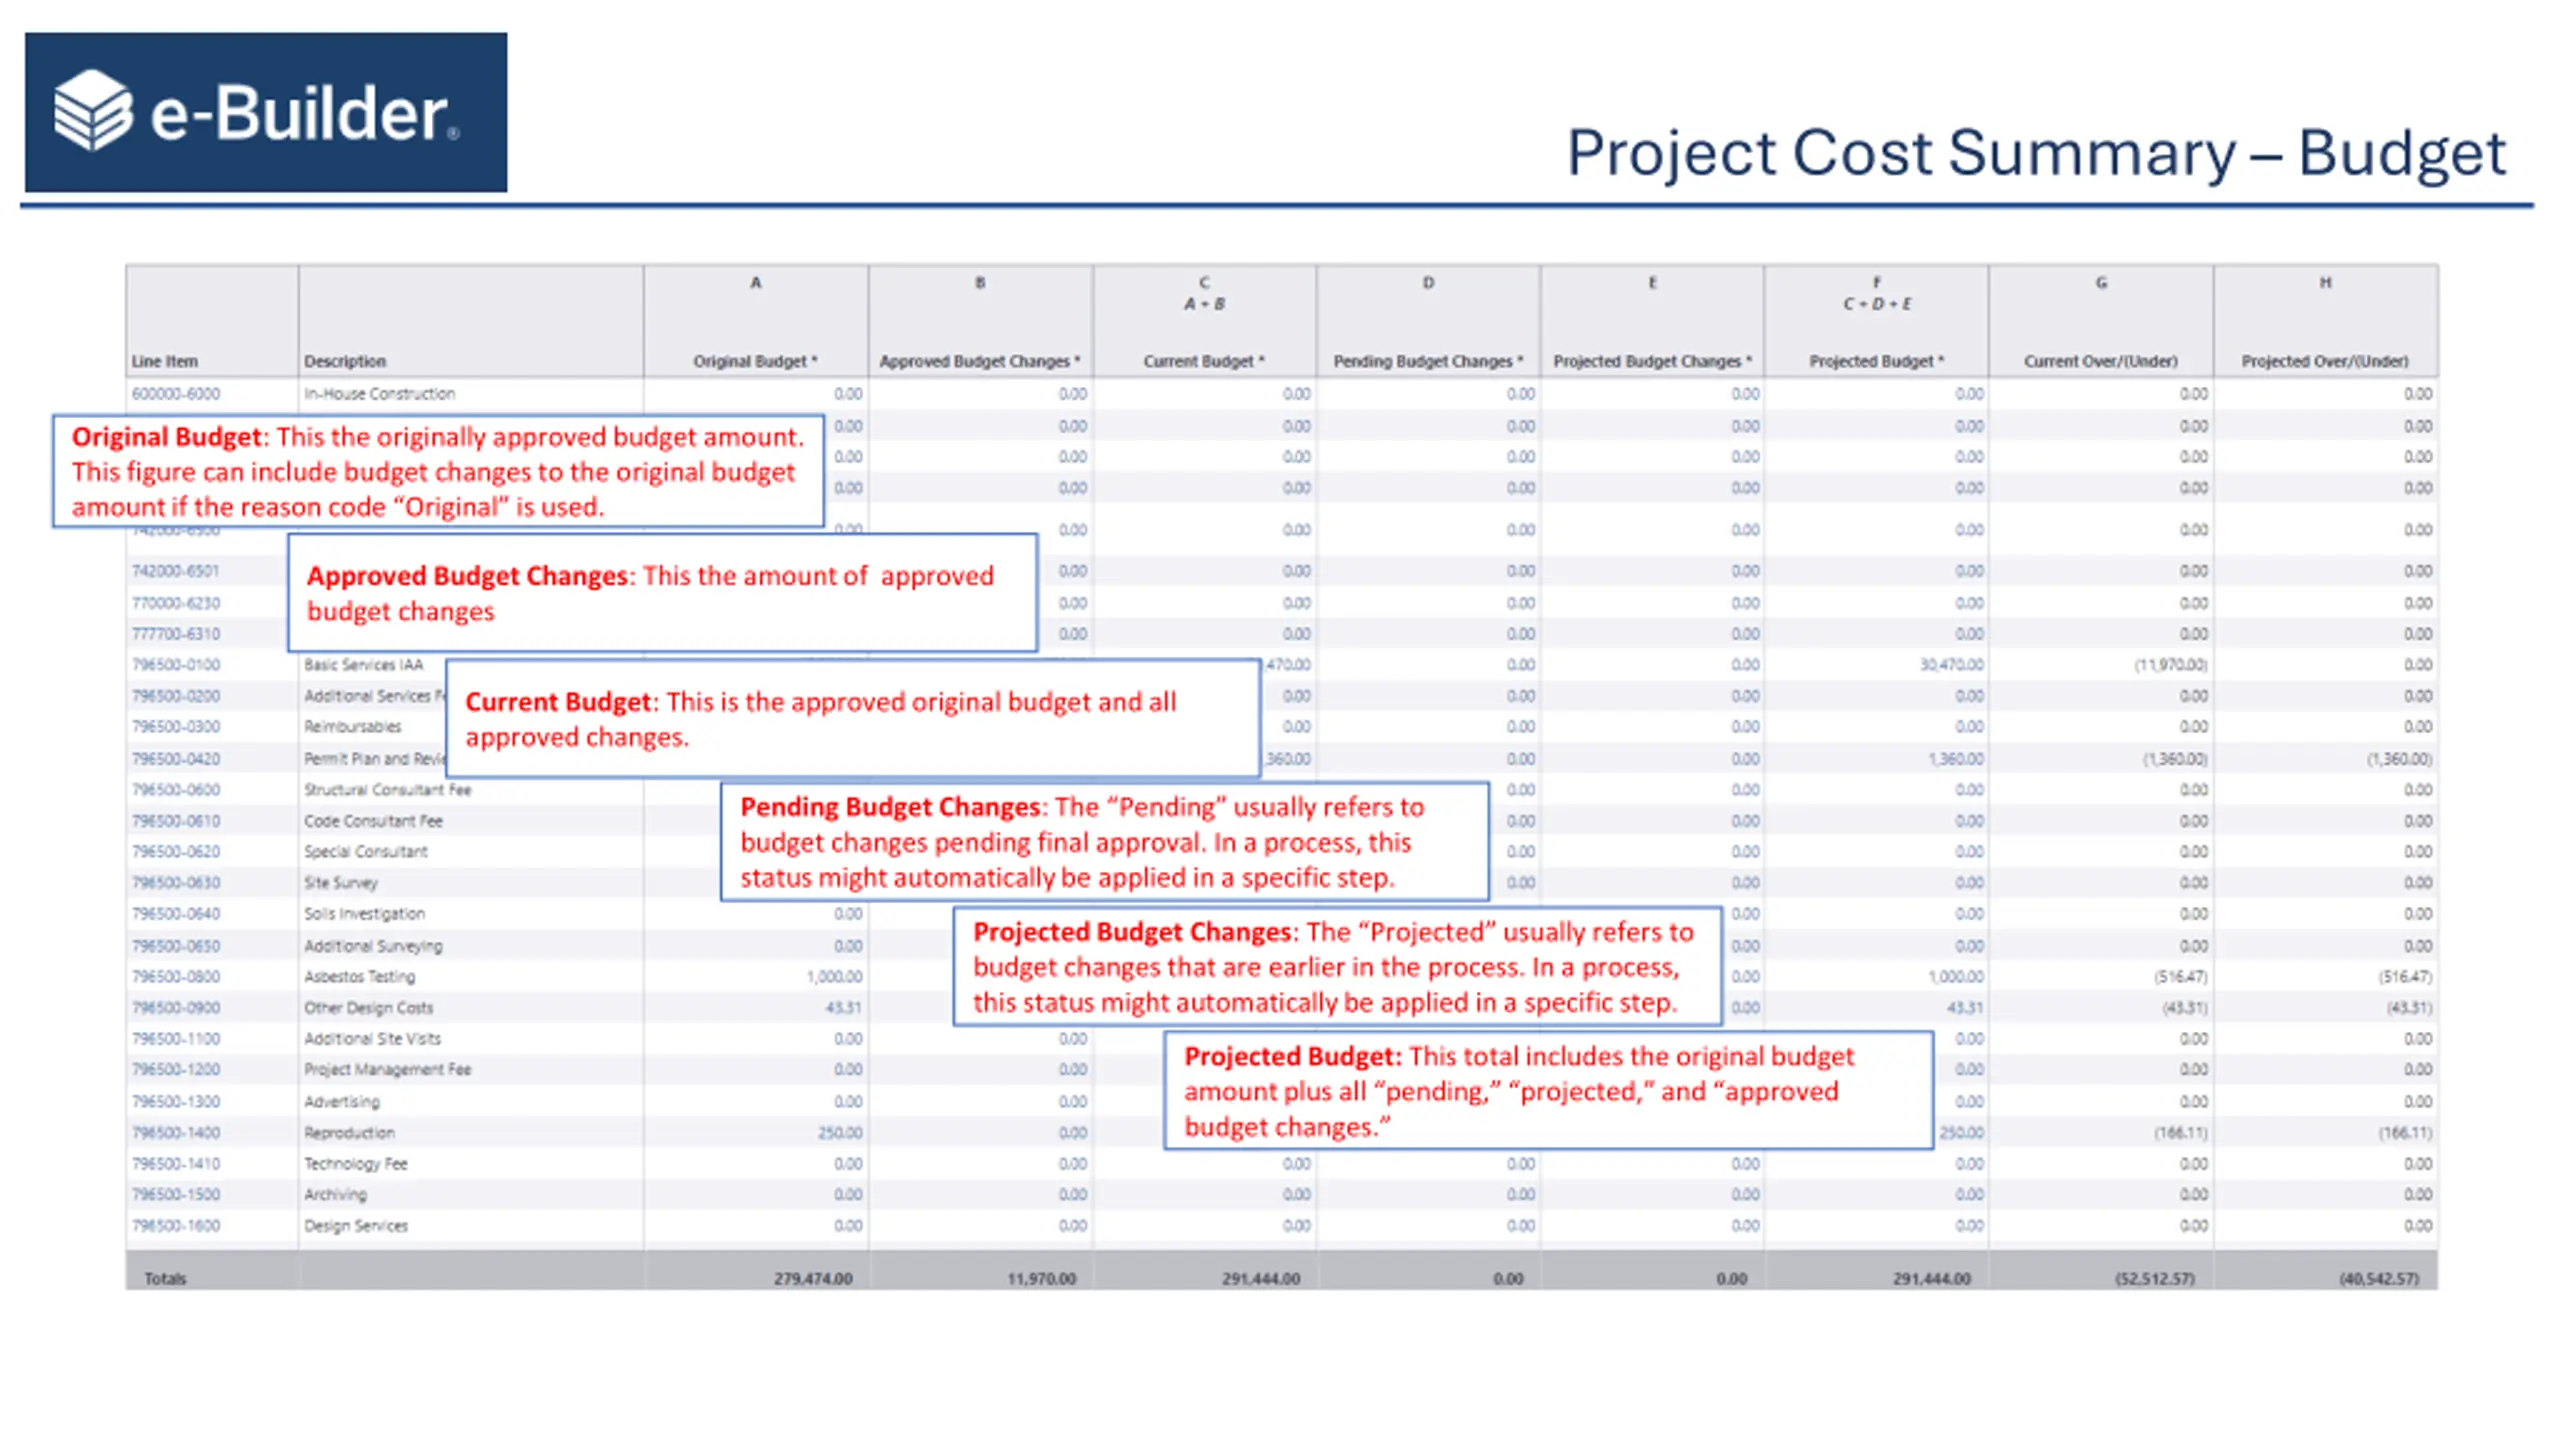Select the 'Project Cost Summary – Budget' title
The image size is (2560, 1440).
click(x=2035, y=153)
